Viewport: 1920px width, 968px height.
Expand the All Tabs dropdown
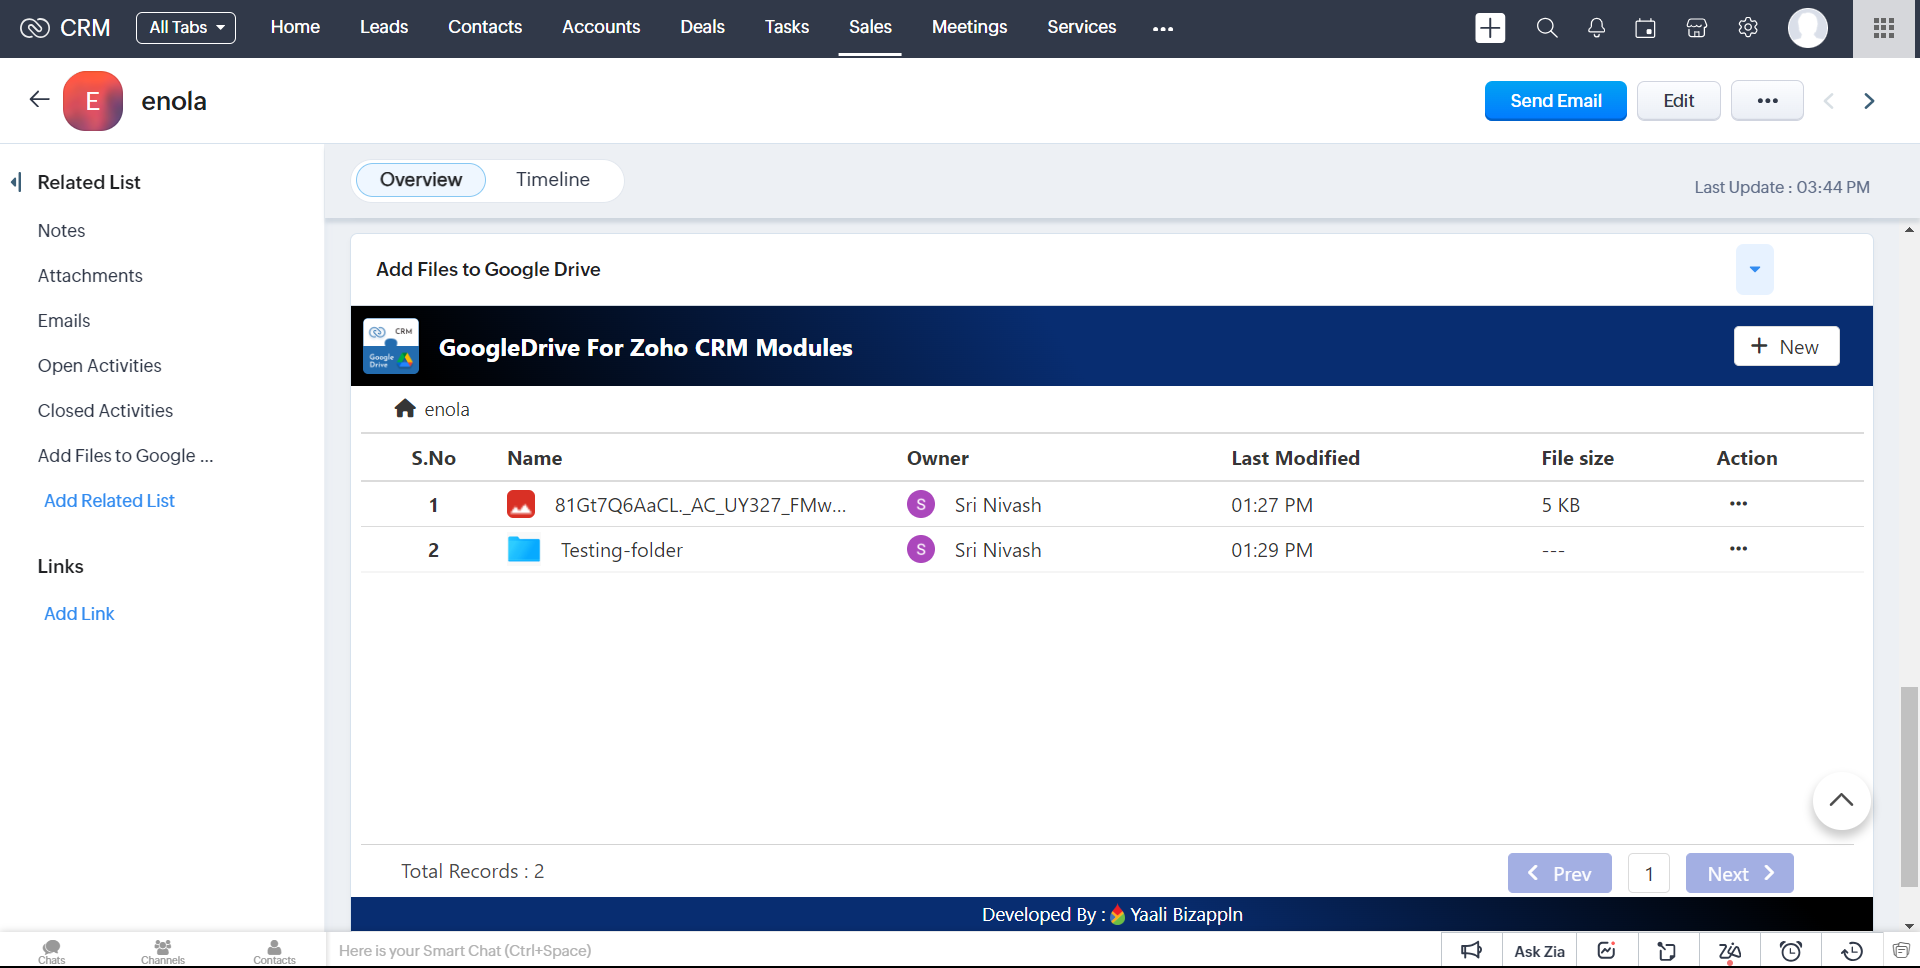[186, 28]
